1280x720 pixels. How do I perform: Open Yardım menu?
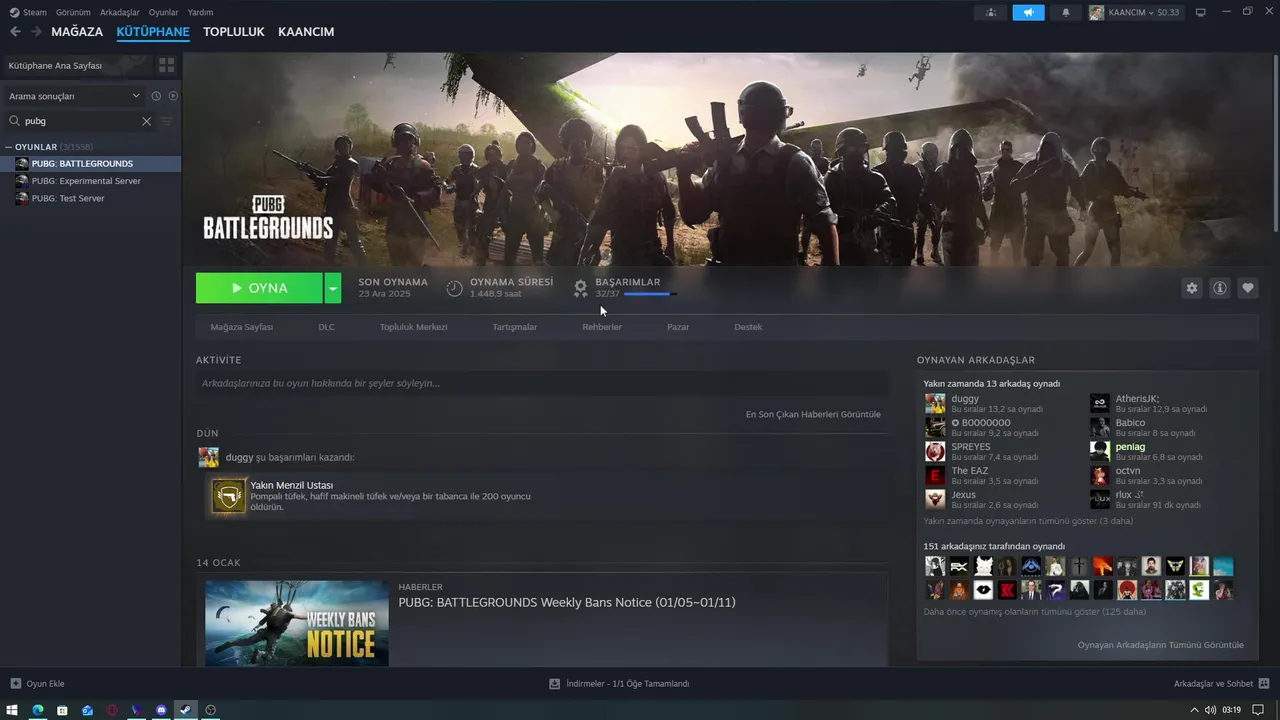tap(200, 12)
